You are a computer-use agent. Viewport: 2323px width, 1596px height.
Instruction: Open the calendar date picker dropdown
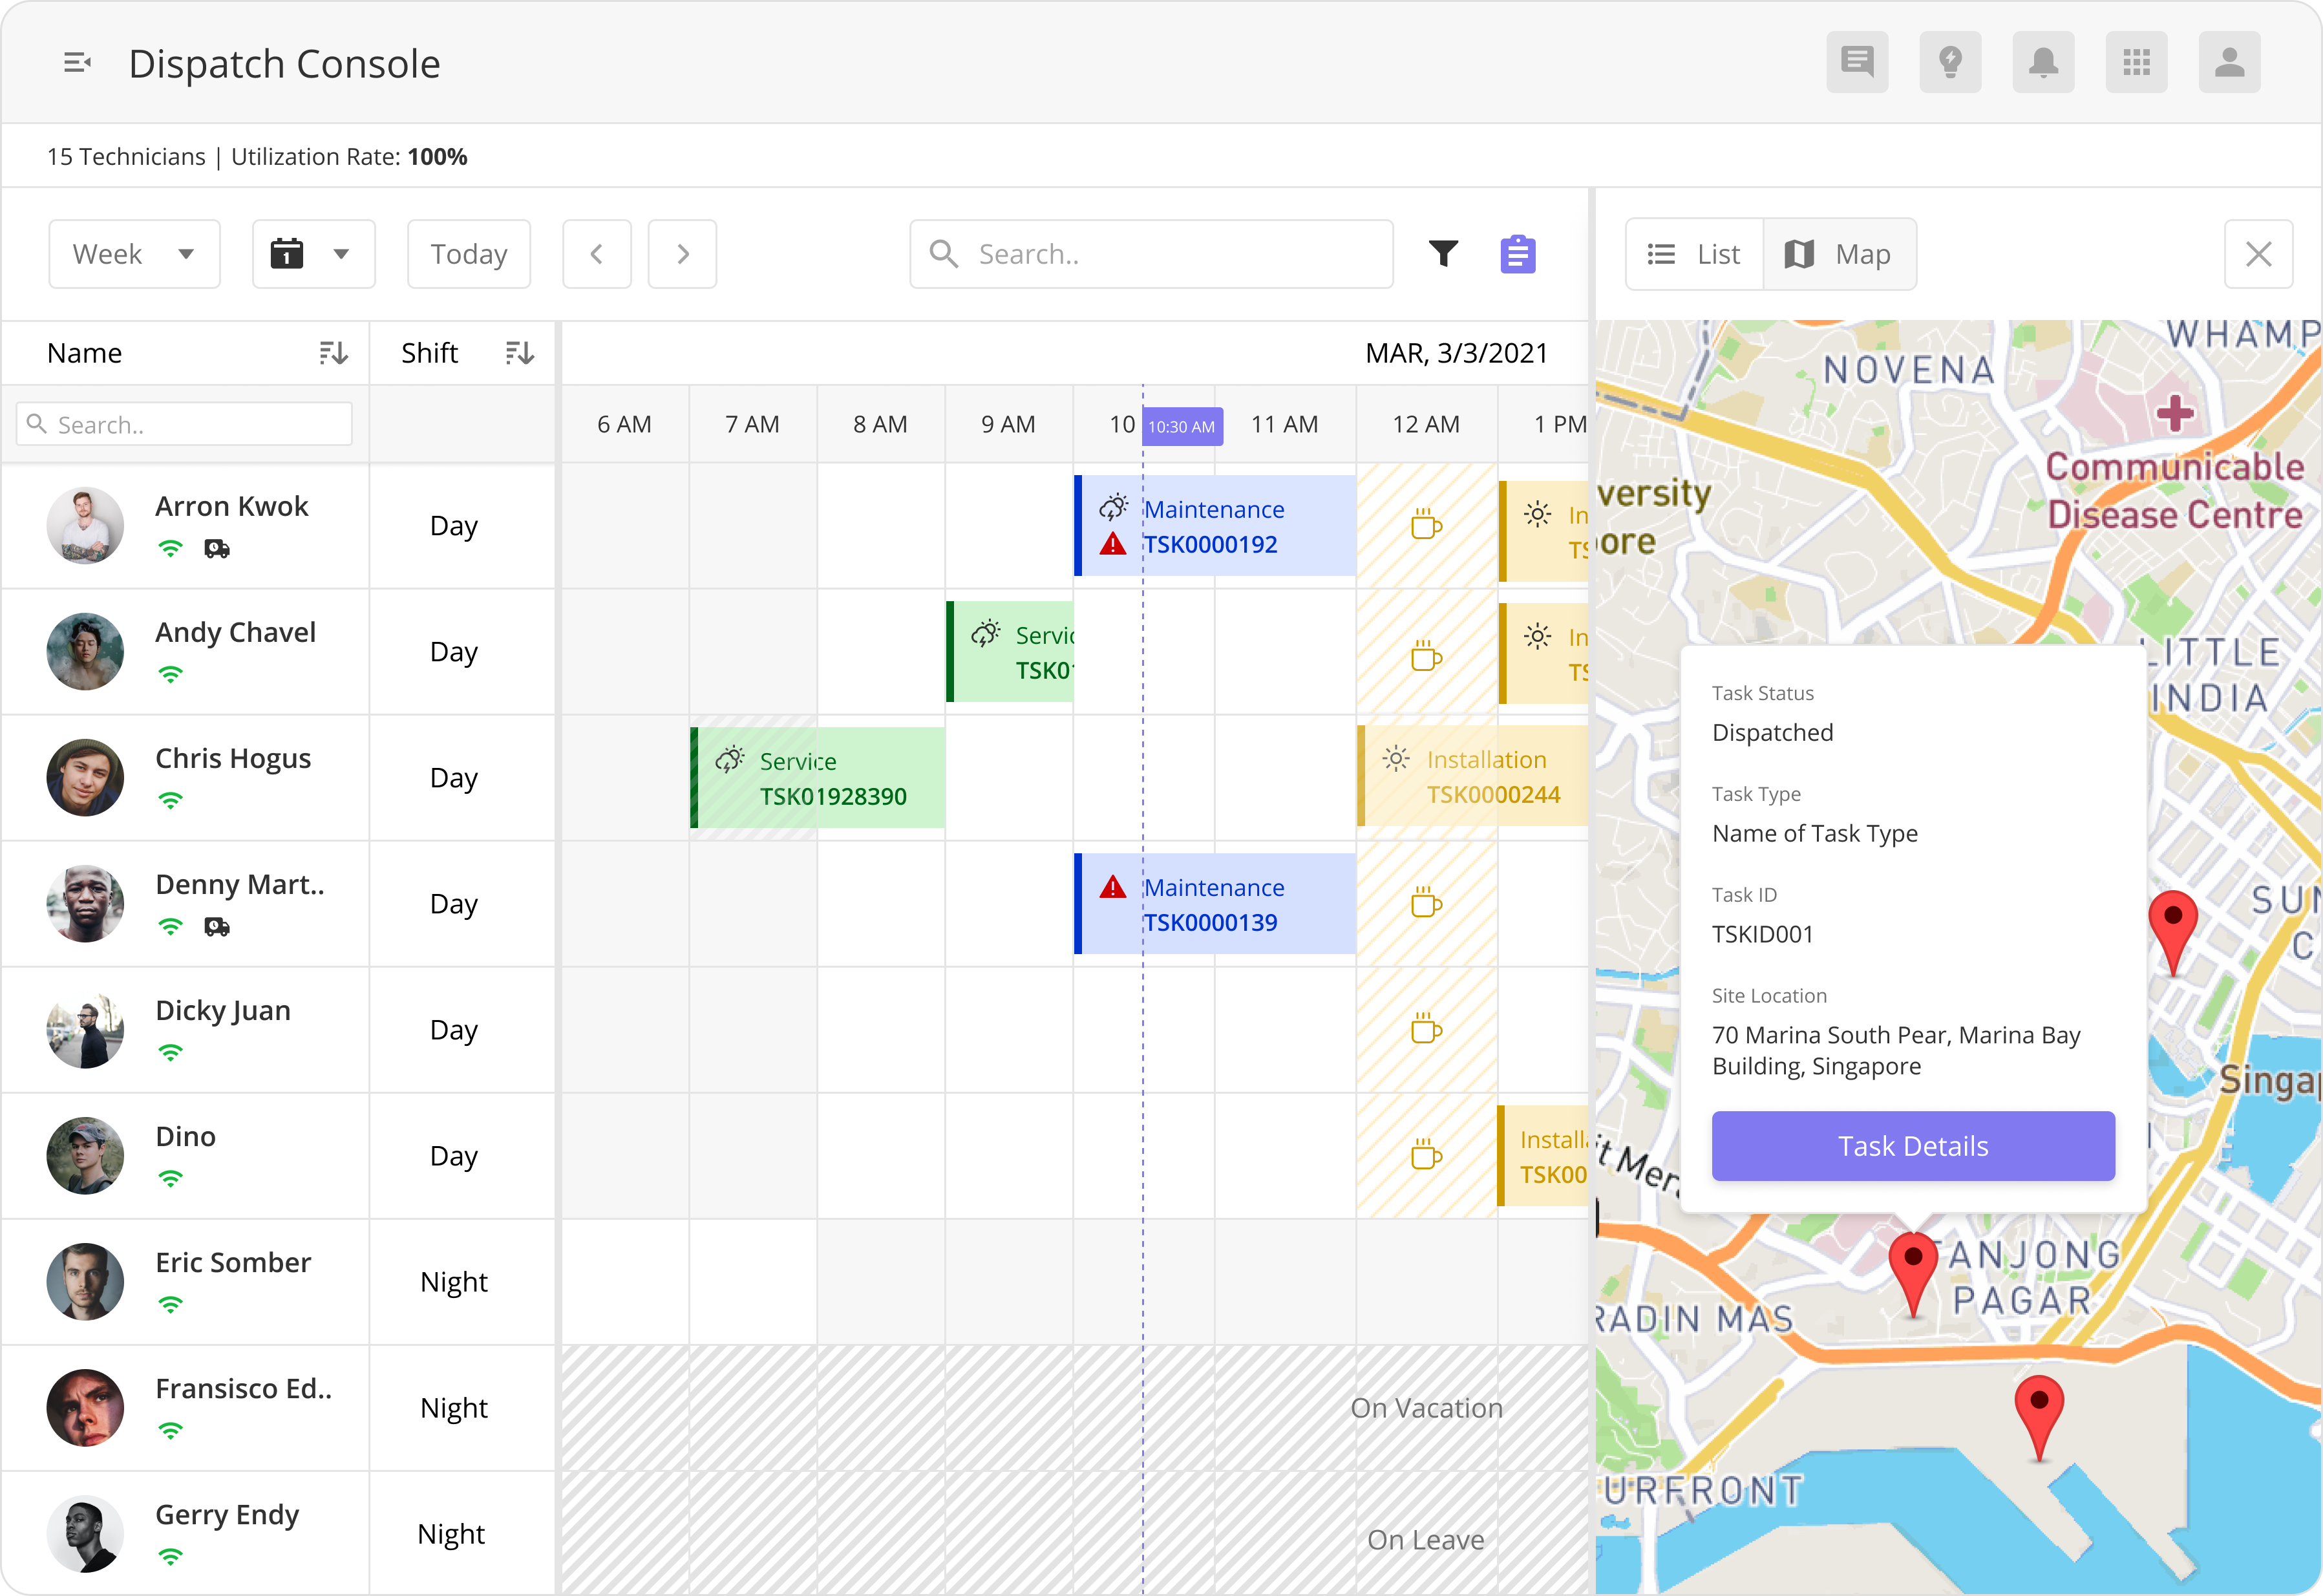[x=313, y=254]
